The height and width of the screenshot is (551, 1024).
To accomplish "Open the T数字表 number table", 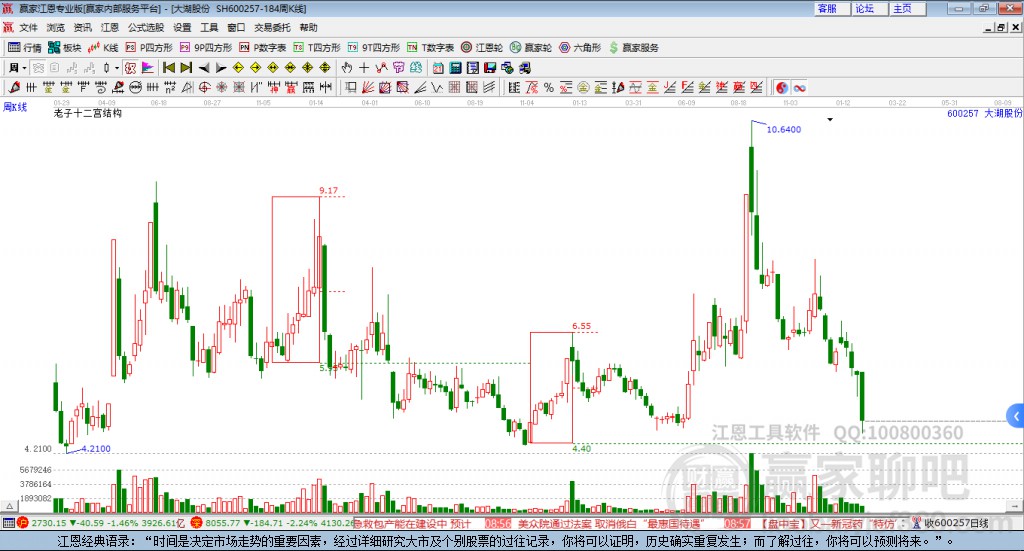I will point(430,48).
